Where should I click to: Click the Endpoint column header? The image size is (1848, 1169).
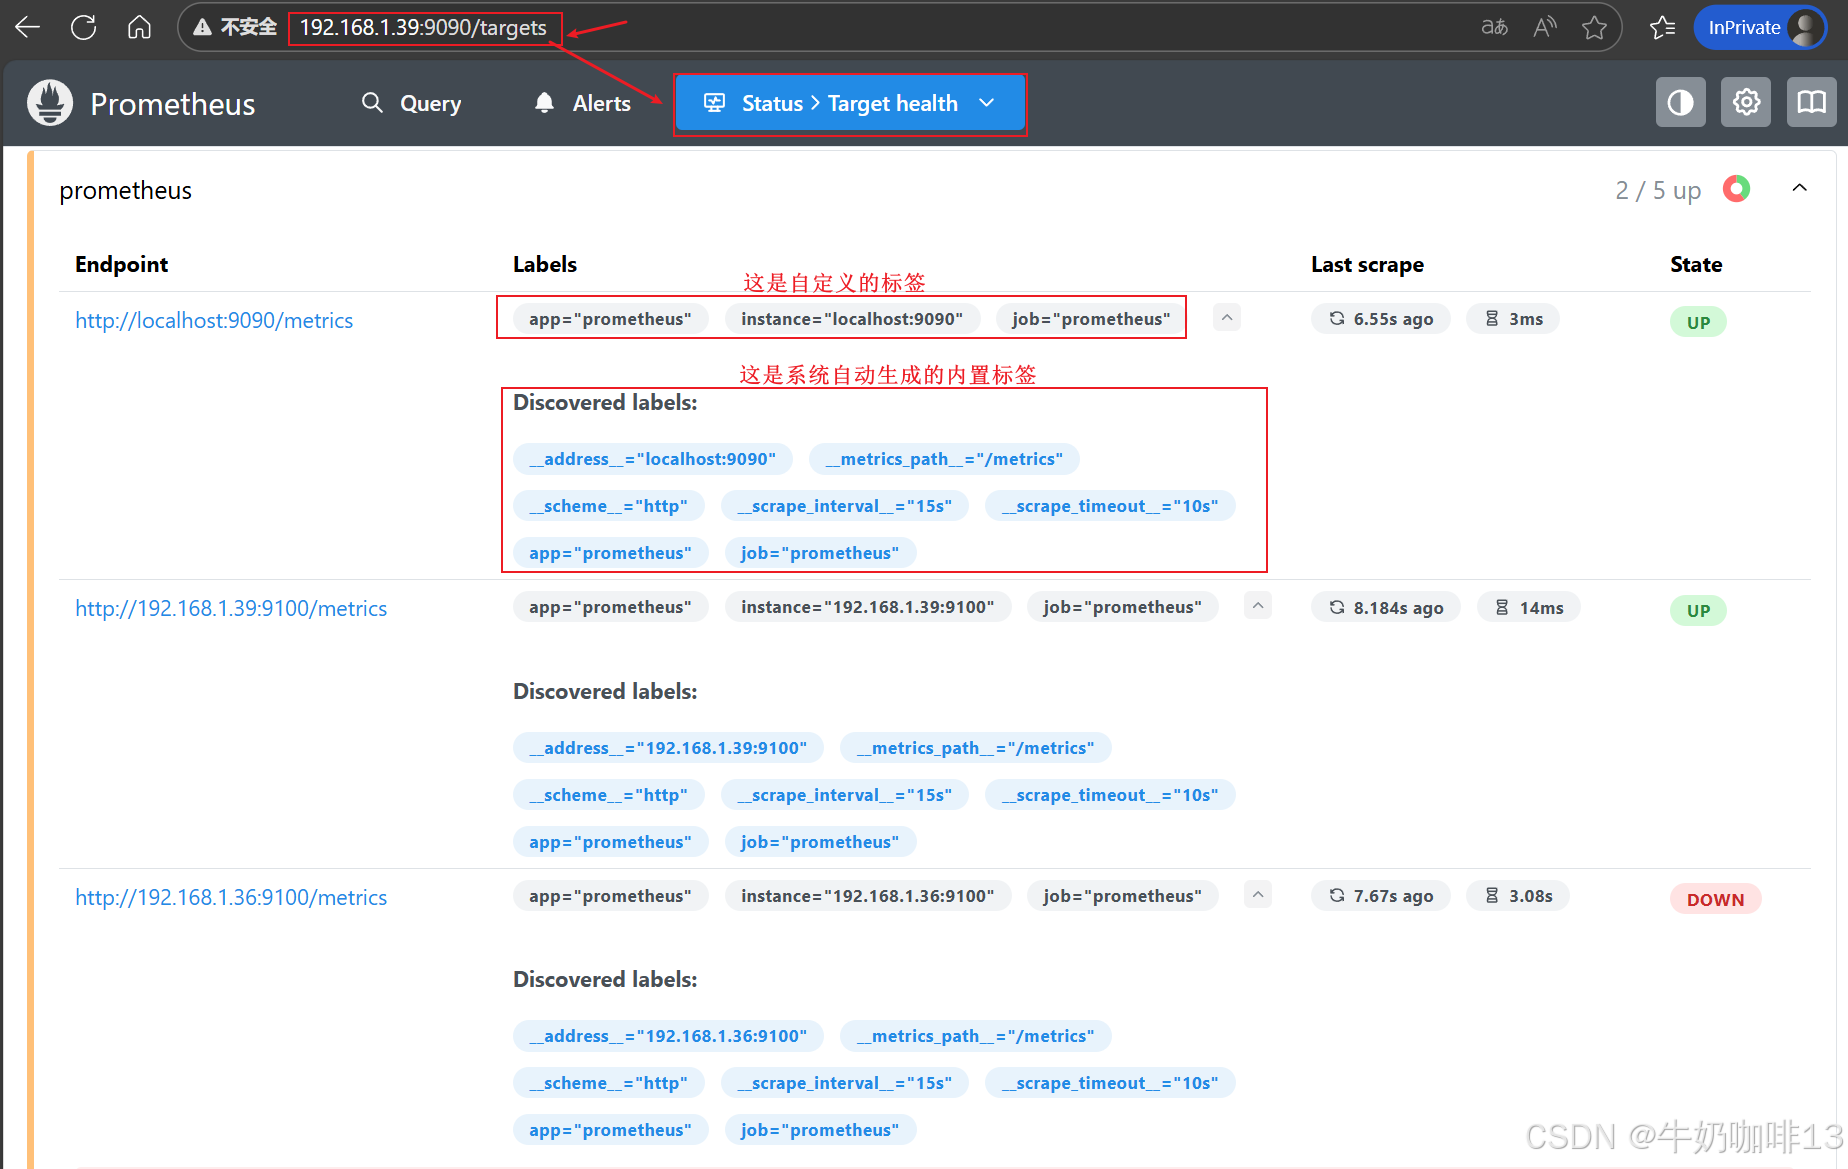(x=121, y=264)
